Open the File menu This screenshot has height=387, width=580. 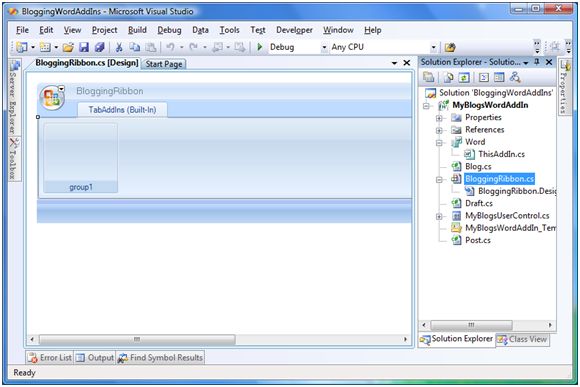(23, 30)
